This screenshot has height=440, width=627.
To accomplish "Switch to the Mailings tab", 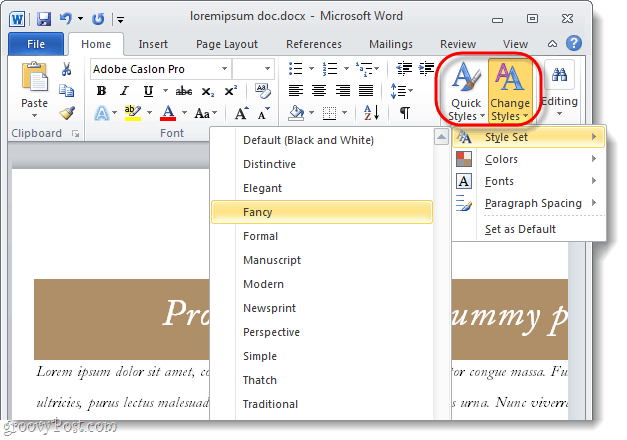I will (391, 44).
